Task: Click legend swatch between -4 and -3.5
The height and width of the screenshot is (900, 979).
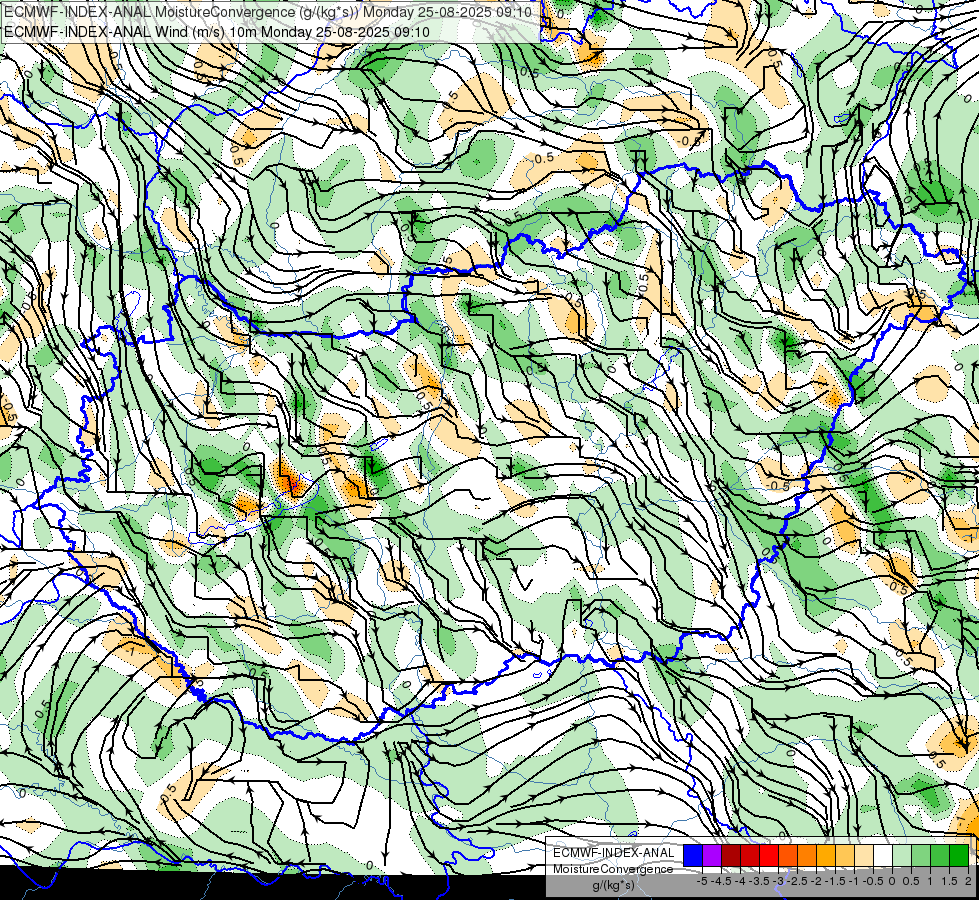Action: pos(750,855)
